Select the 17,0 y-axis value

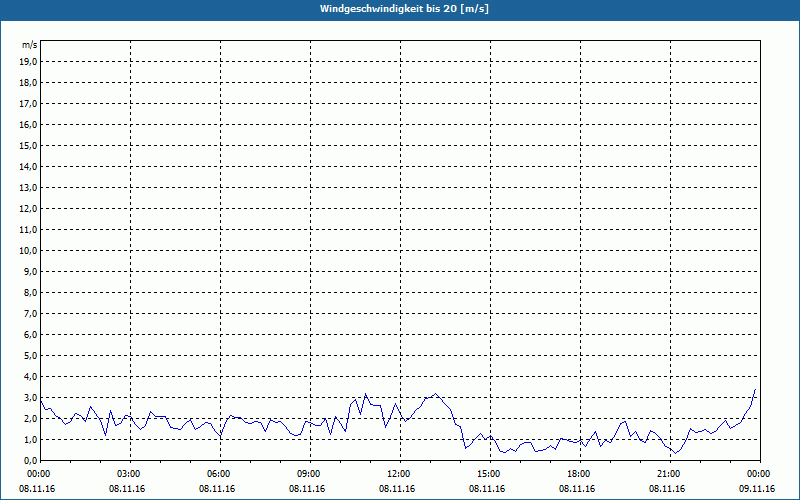coord(28,104)
